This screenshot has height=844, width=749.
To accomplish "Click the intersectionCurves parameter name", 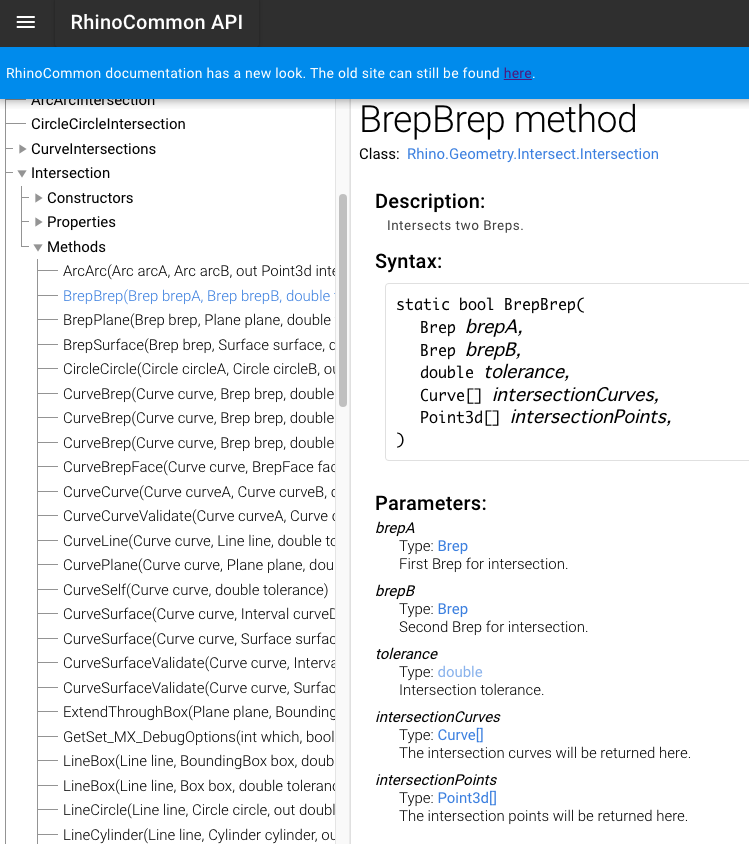I will pyautogui.click(x=438, y=717).
